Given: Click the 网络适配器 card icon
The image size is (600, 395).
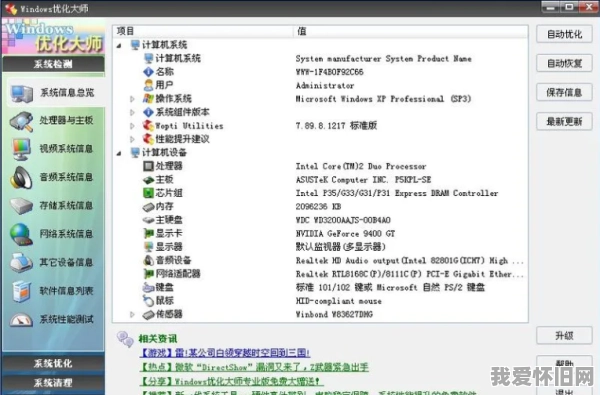Looking at the screenshot, I should (148, 274).
